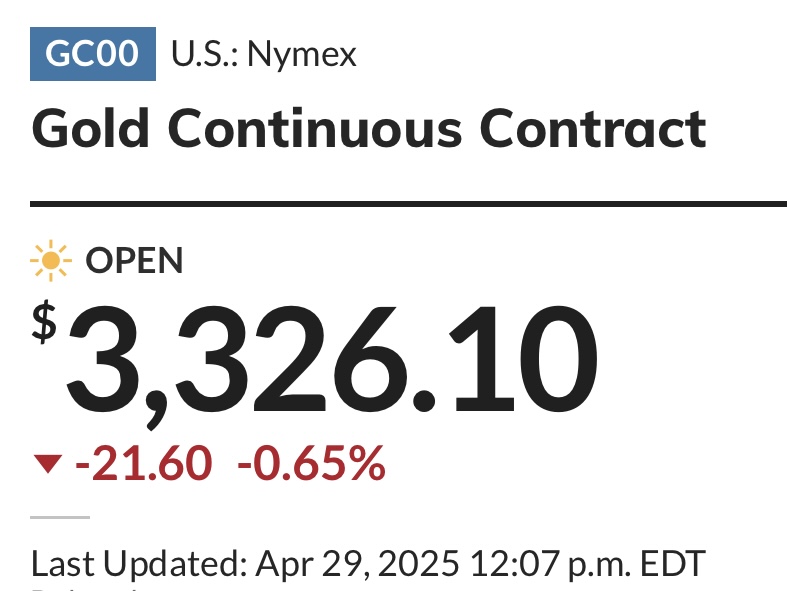Click the Gold Continuous Contract heading
The height and width of the screenshot is (591, 787).
click(x=369, y=129)
